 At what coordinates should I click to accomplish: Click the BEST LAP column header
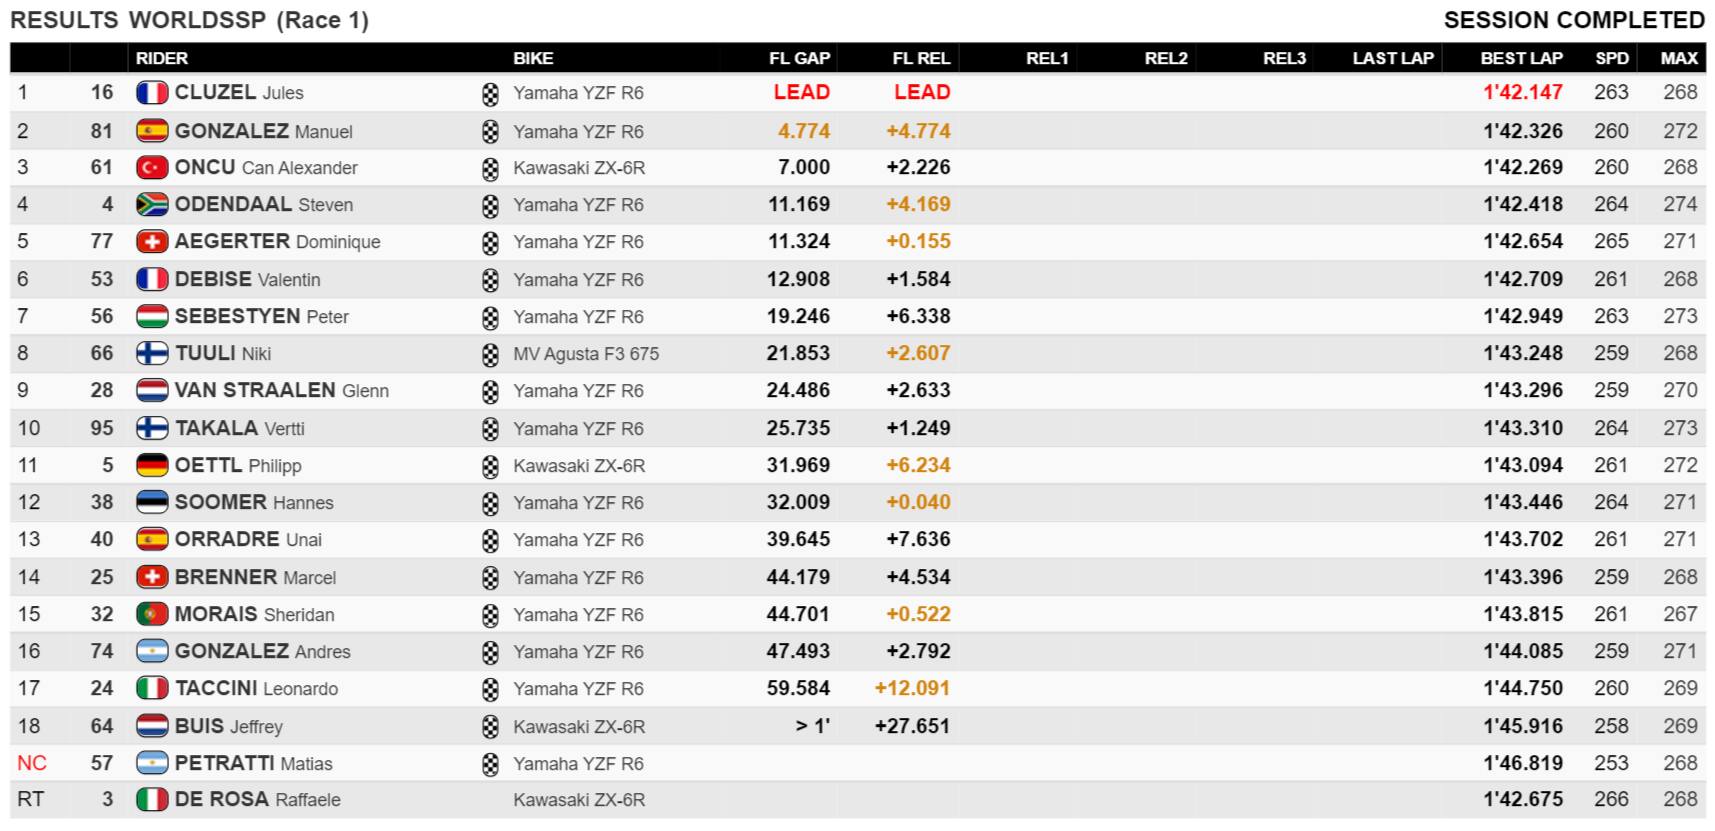pos(1521,58)
